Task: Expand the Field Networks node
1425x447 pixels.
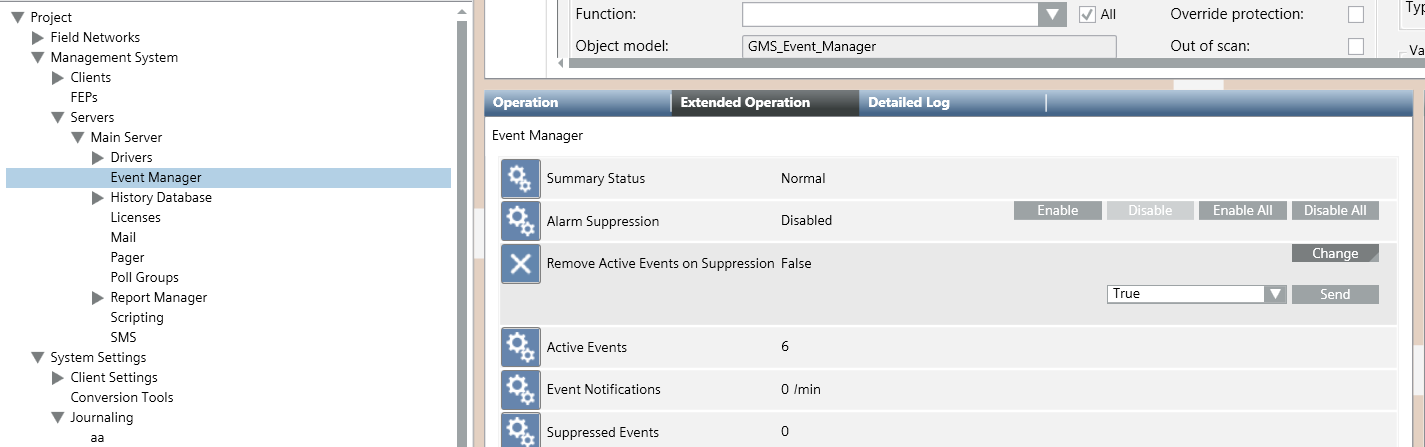Action: [38, 38]
